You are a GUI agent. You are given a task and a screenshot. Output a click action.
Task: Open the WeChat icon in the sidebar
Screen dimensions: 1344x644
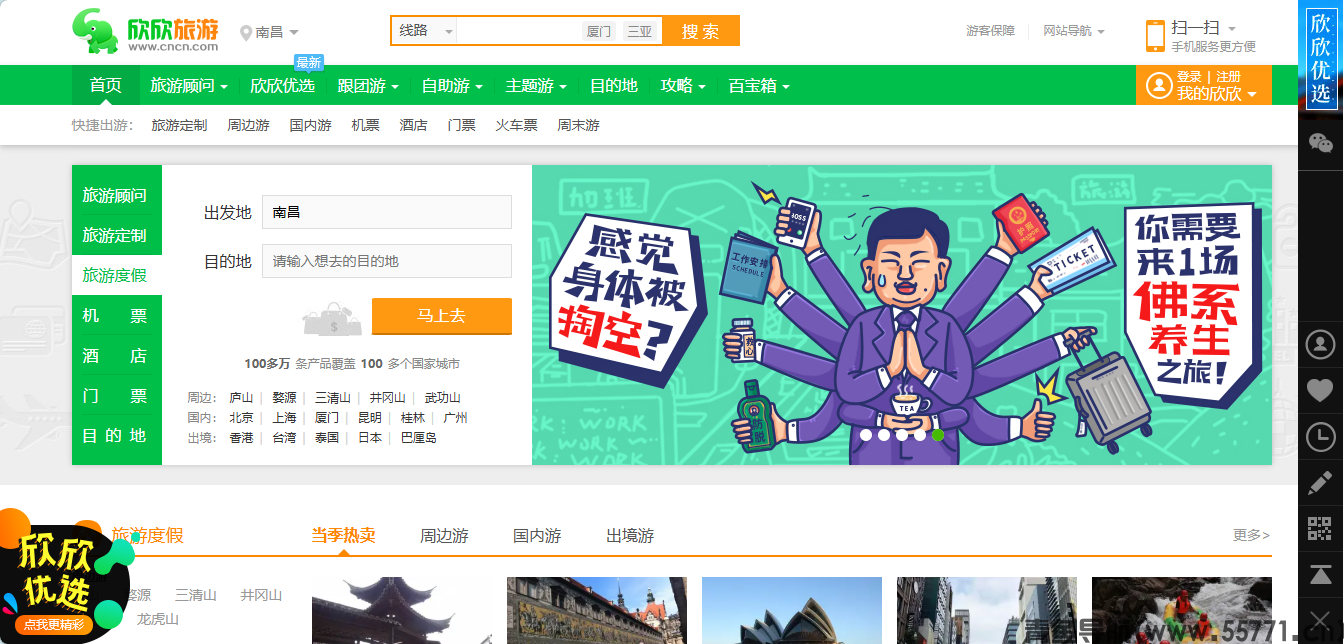point(1321,143)
